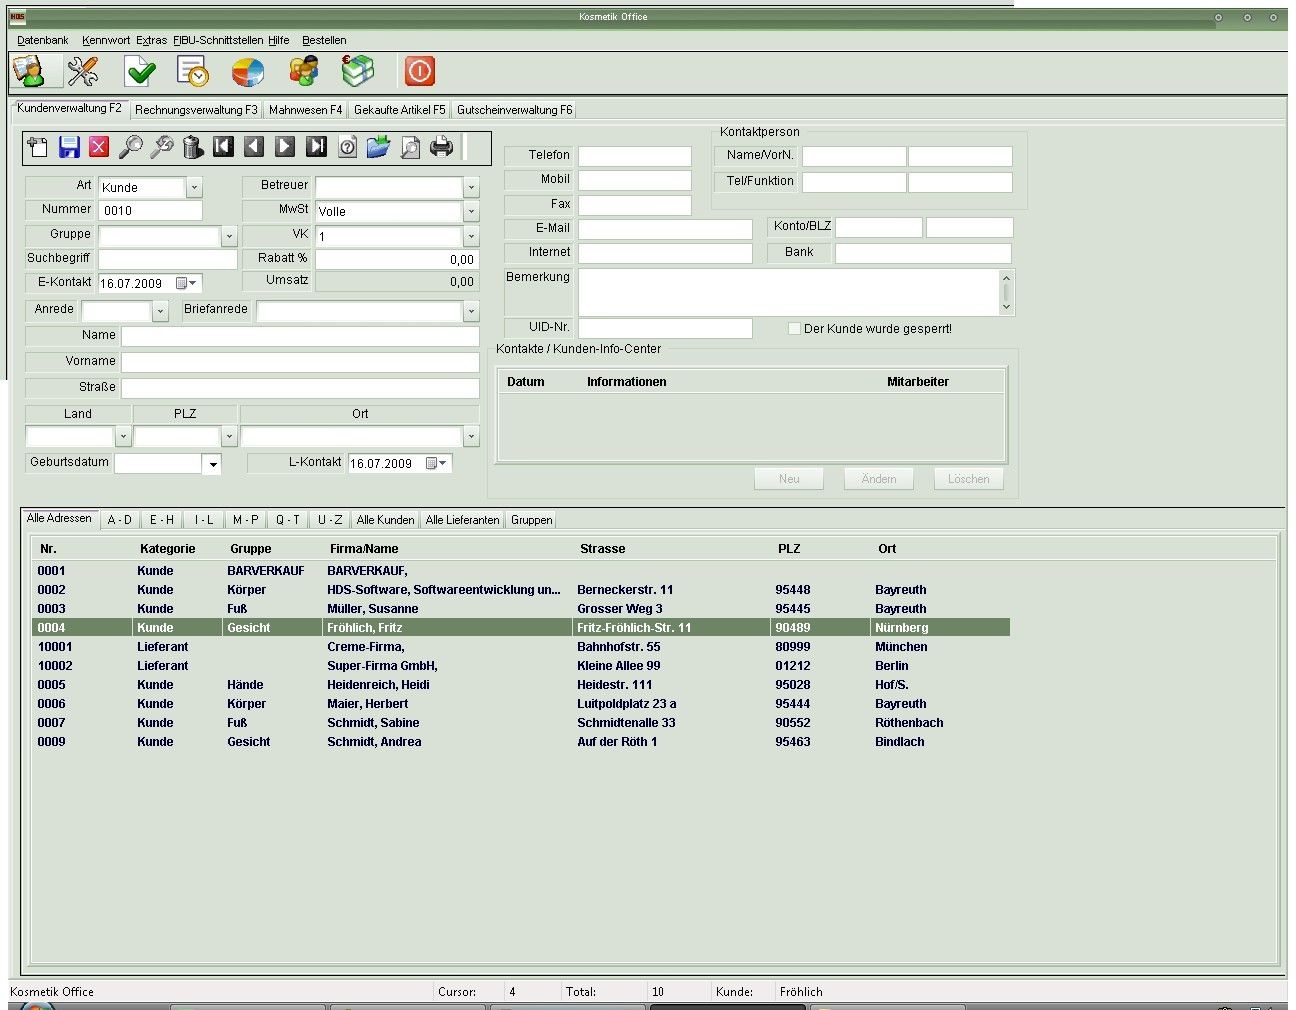Open the pie chart statistics icon
Image resolution: width=1296 pixels, height=1010 pixels.
click(247, 72)
